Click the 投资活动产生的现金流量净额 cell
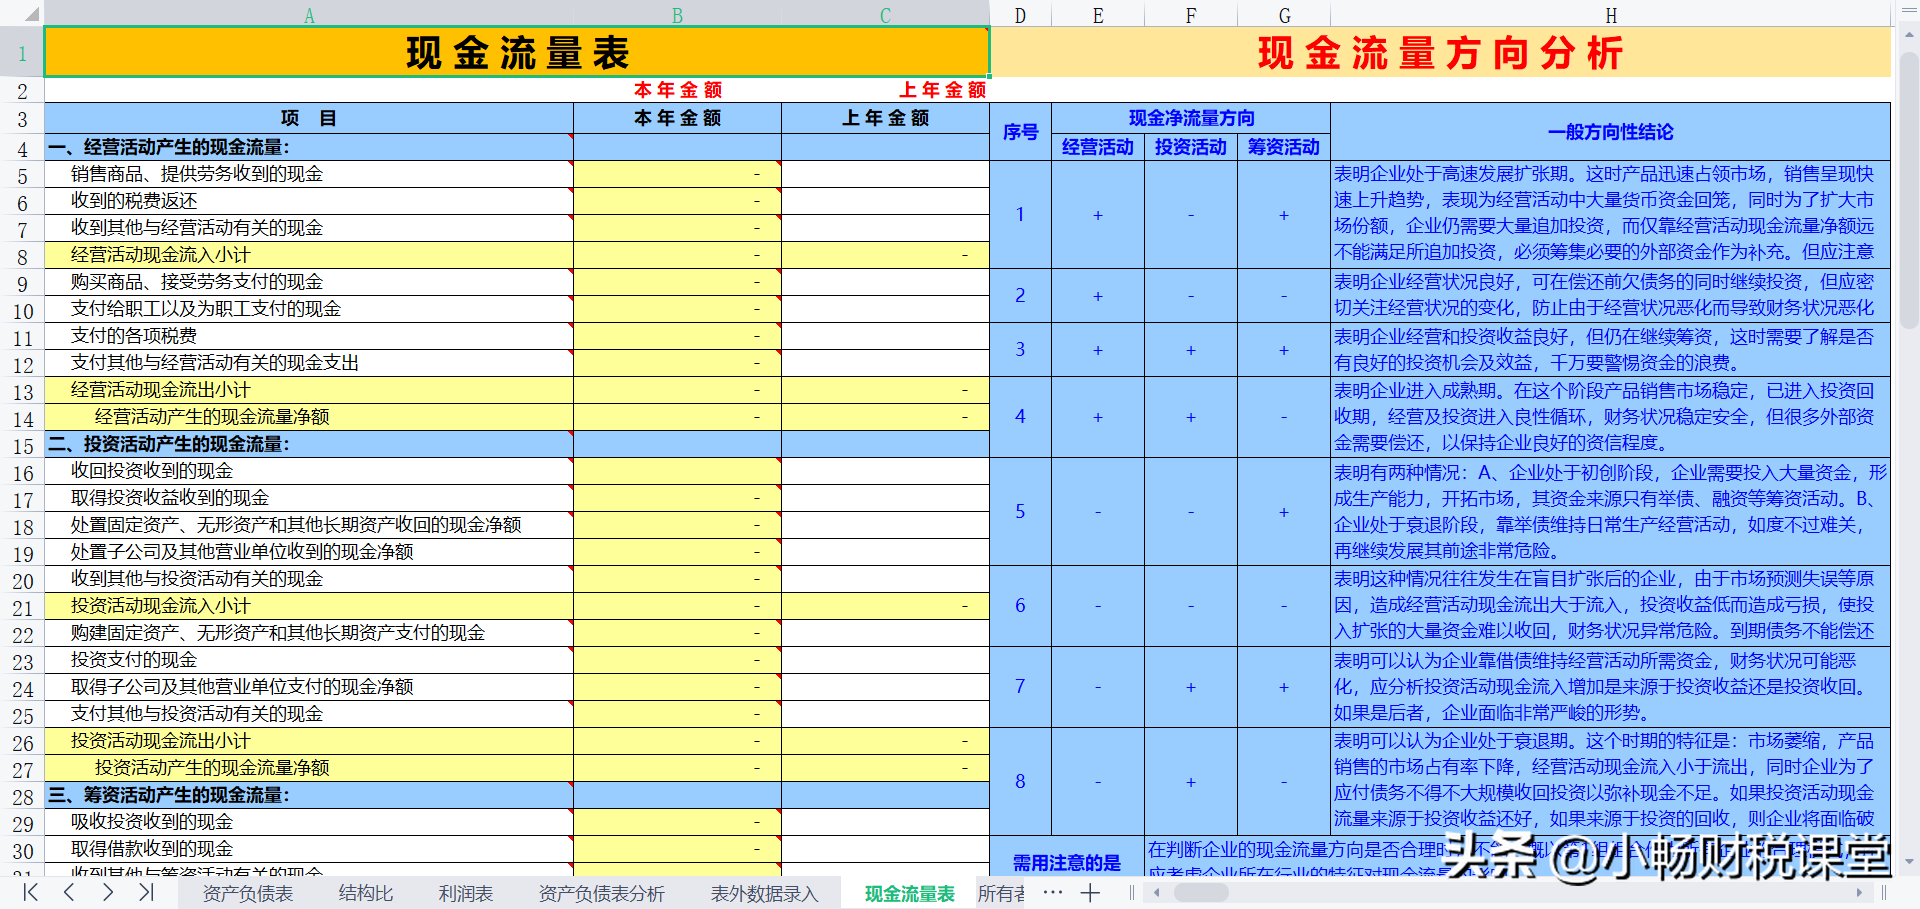This screenshot has width=1920, height=909. (x=309, y=768)
